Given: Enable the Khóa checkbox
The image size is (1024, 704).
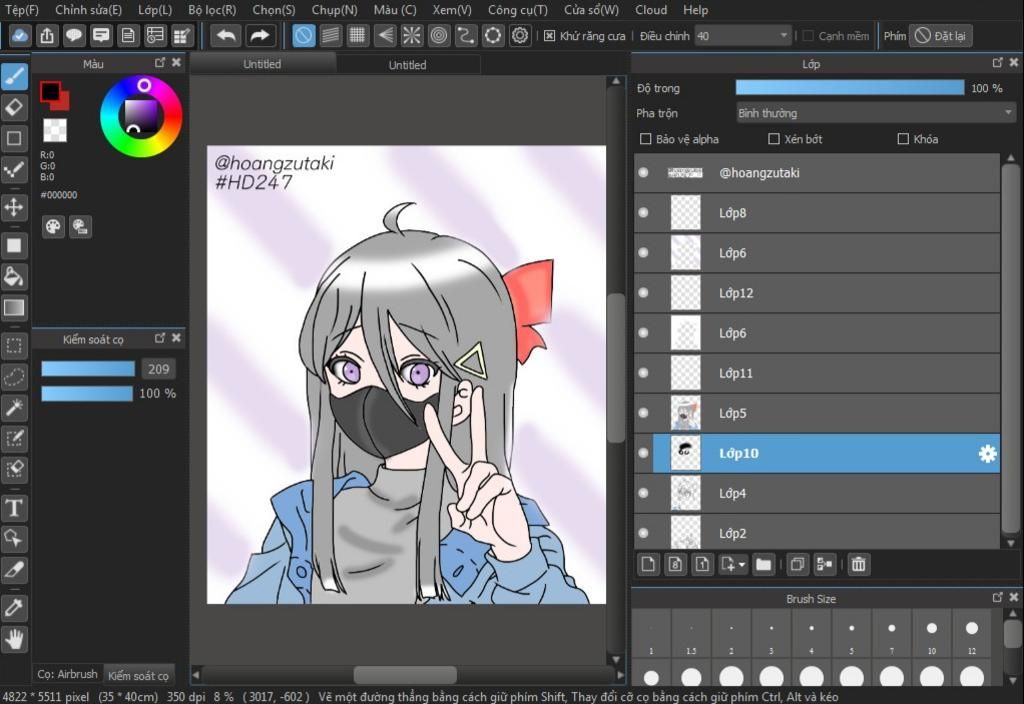Looking at the screenshot, I should point(903,139).
